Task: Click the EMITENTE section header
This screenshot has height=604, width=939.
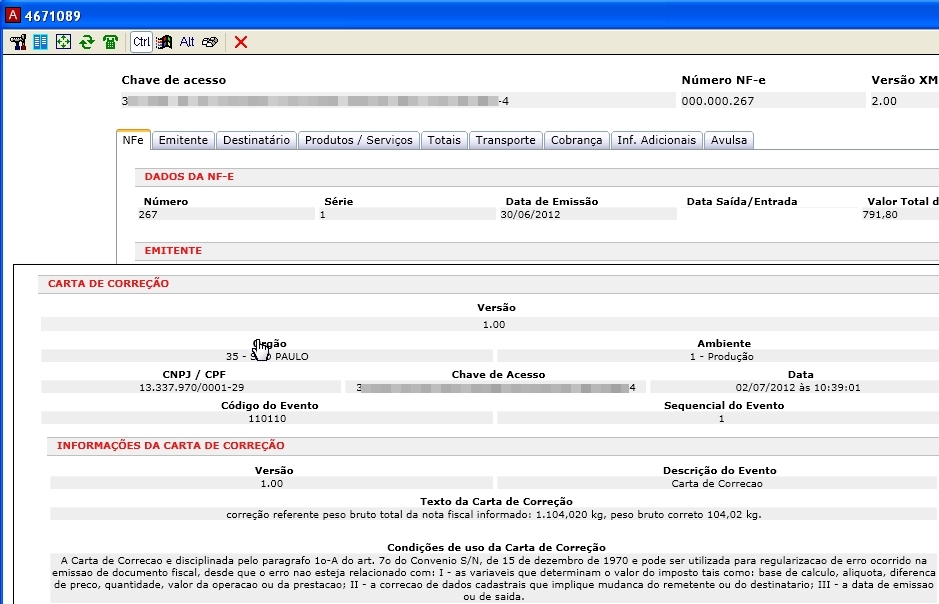Action: pyautogui.click(x=173, y=250)
